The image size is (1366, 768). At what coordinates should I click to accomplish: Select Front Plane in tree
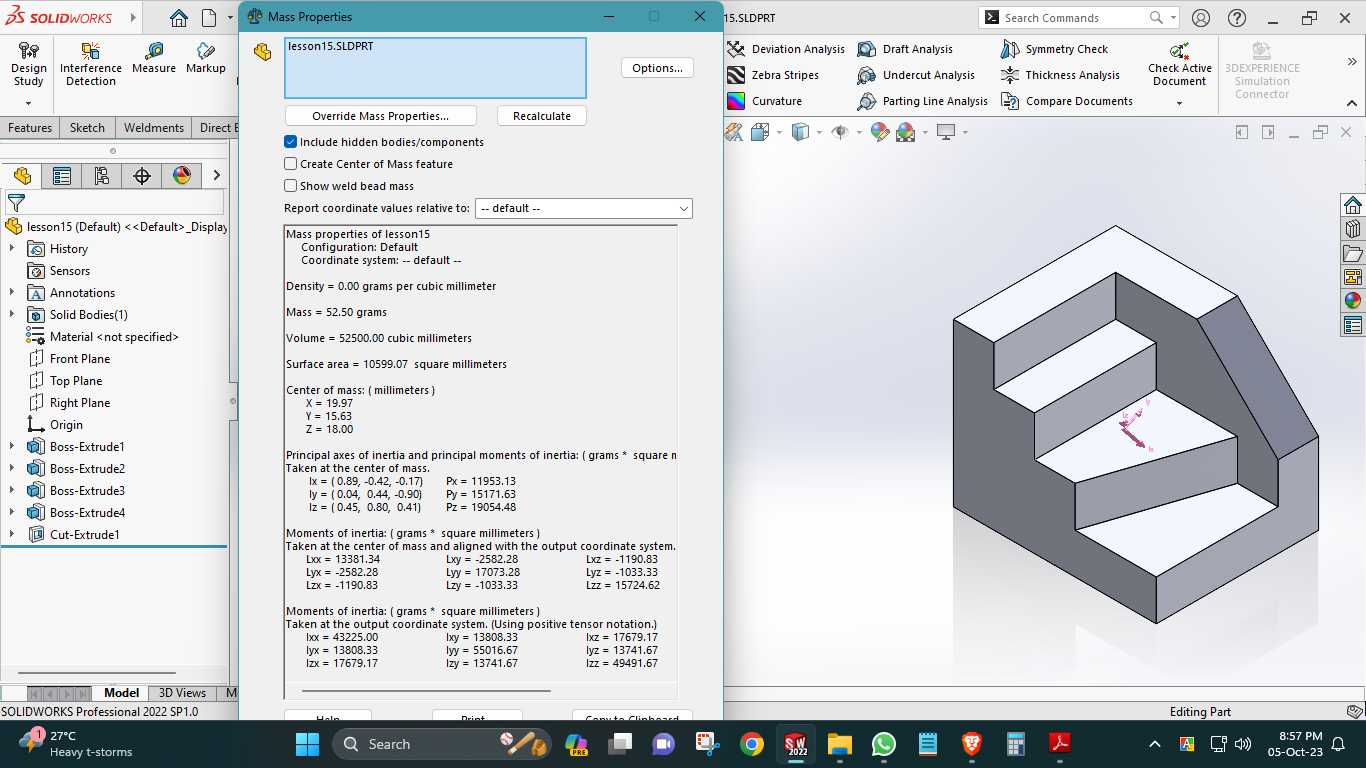coord(80,359)
